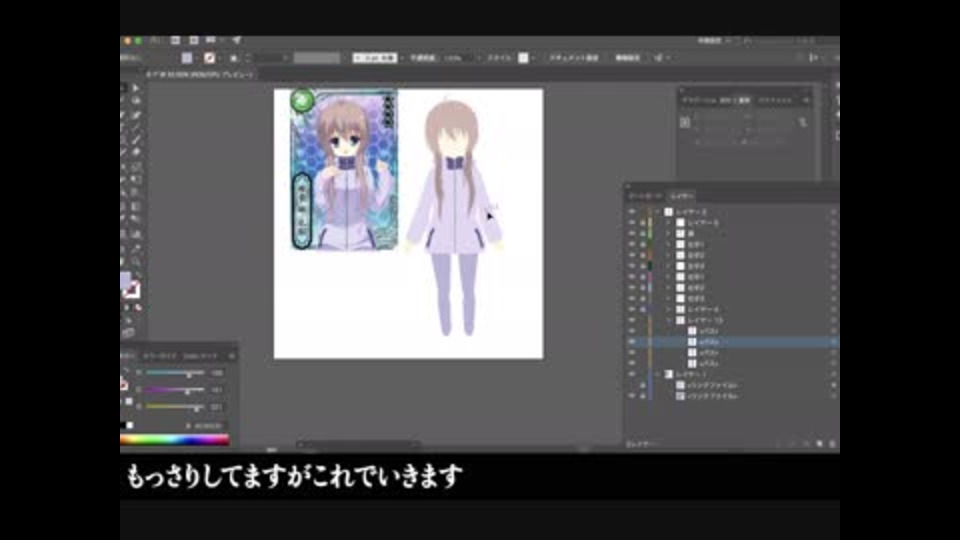960x540 pixels.
Task: Click target circle of the highlighted パス
Action: coord(833,342)
